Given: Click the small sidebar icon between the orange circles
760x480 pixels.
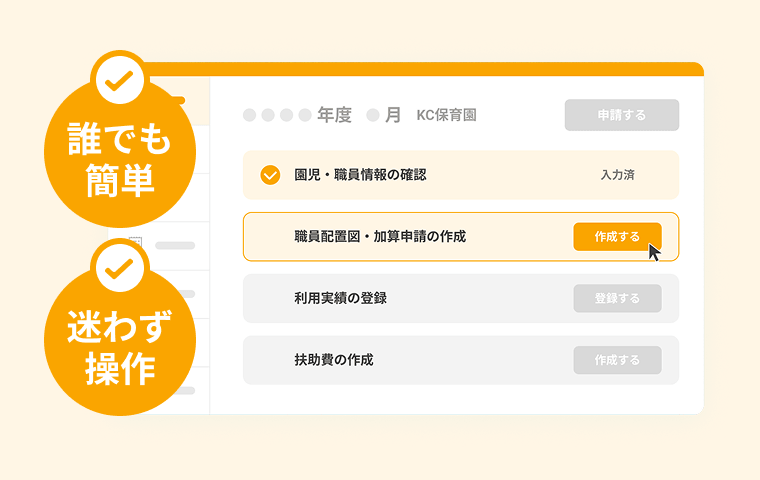Looking at the screenshot, I should (x=137, y=243).
